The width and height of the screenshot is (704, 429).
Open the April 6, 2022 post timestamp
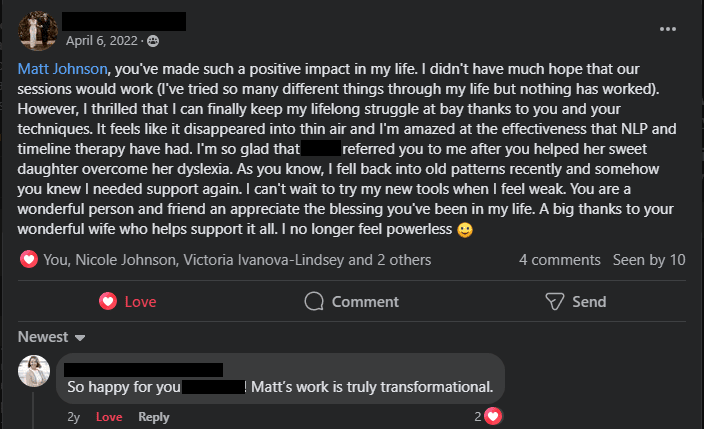[103, 41]
